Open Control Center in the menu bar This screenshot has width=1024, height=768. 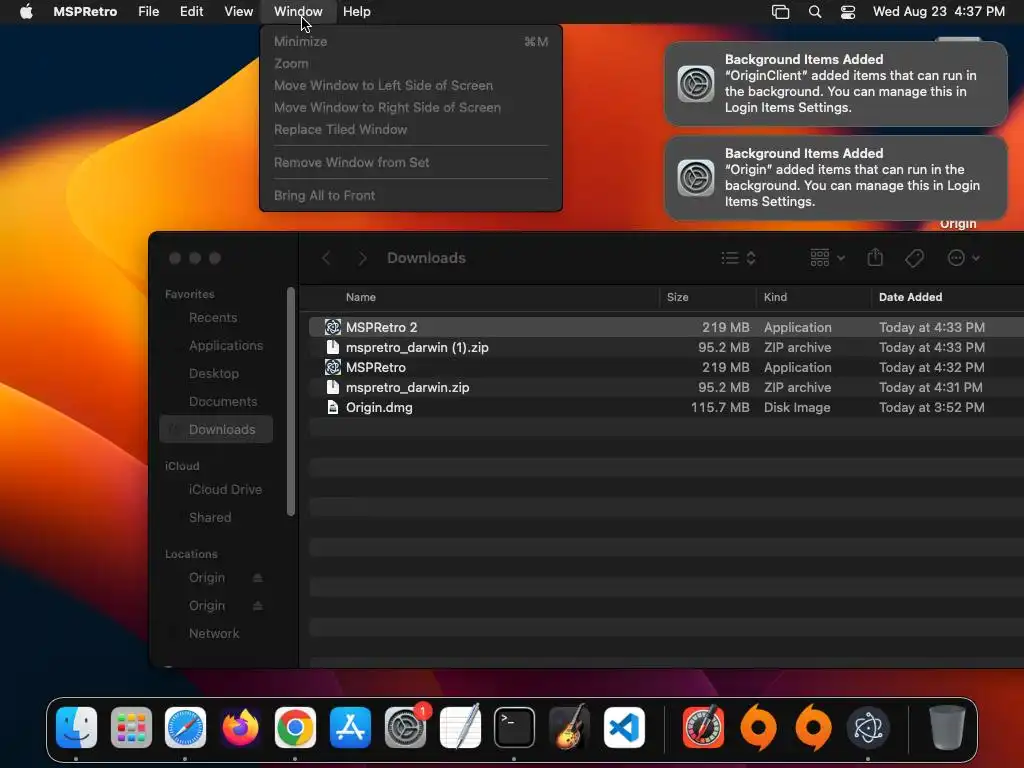pos(848,11)
